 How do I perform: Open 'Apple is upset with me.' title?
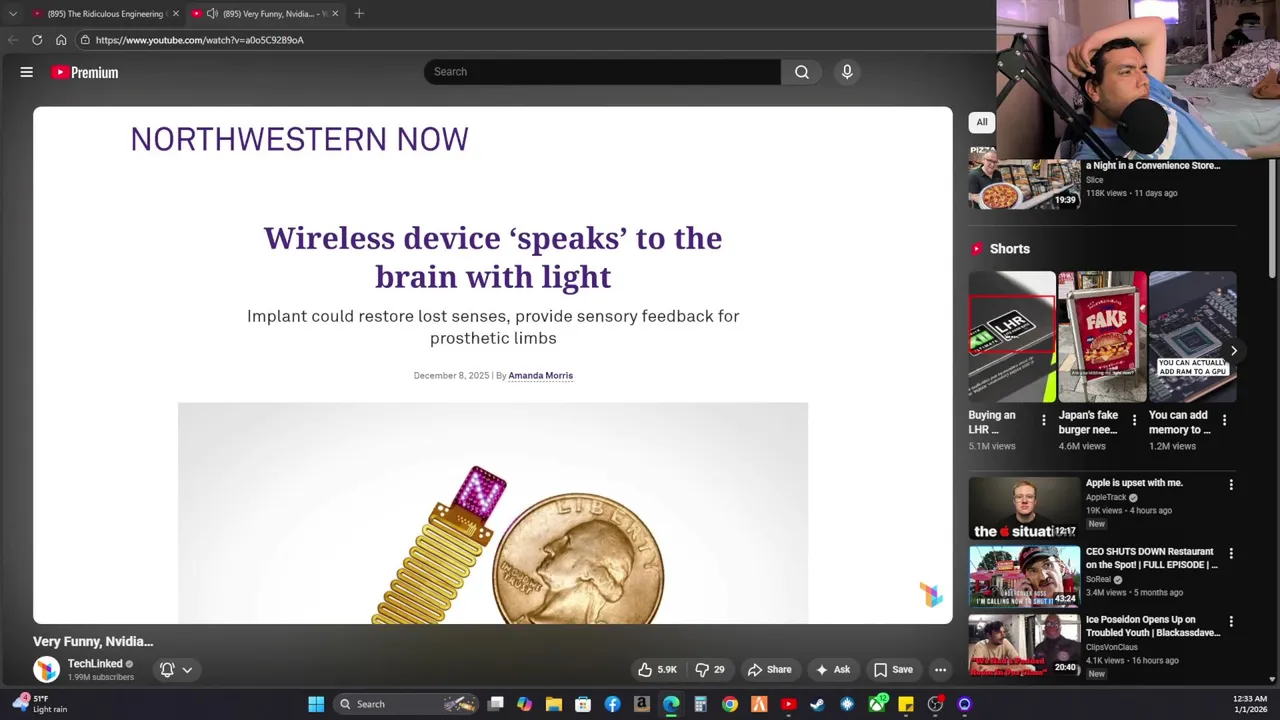[1134, 483]
